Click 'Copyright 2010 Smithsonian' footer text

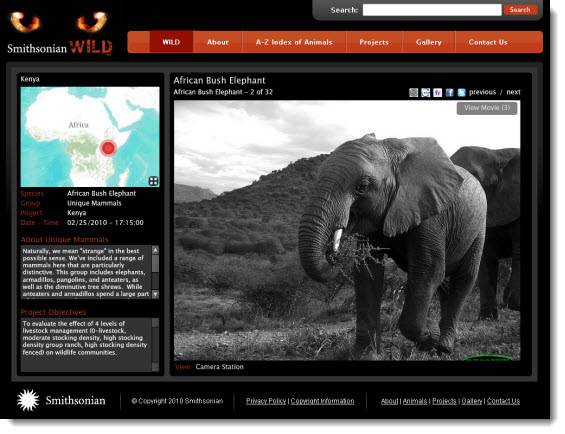[177, 401]
